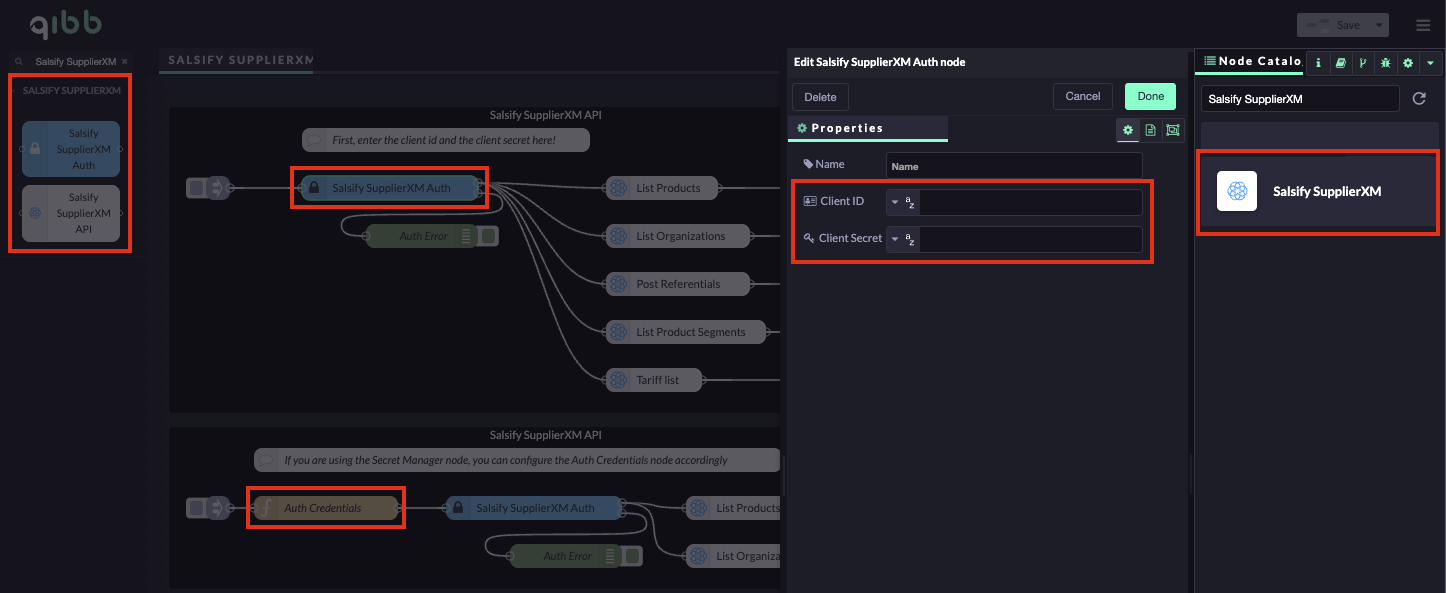The height and width of the screenshot is (593, 1446).
Task: Expand the Client Secret type dropdown
Action: pyautogui.click(x=895, y=240)
